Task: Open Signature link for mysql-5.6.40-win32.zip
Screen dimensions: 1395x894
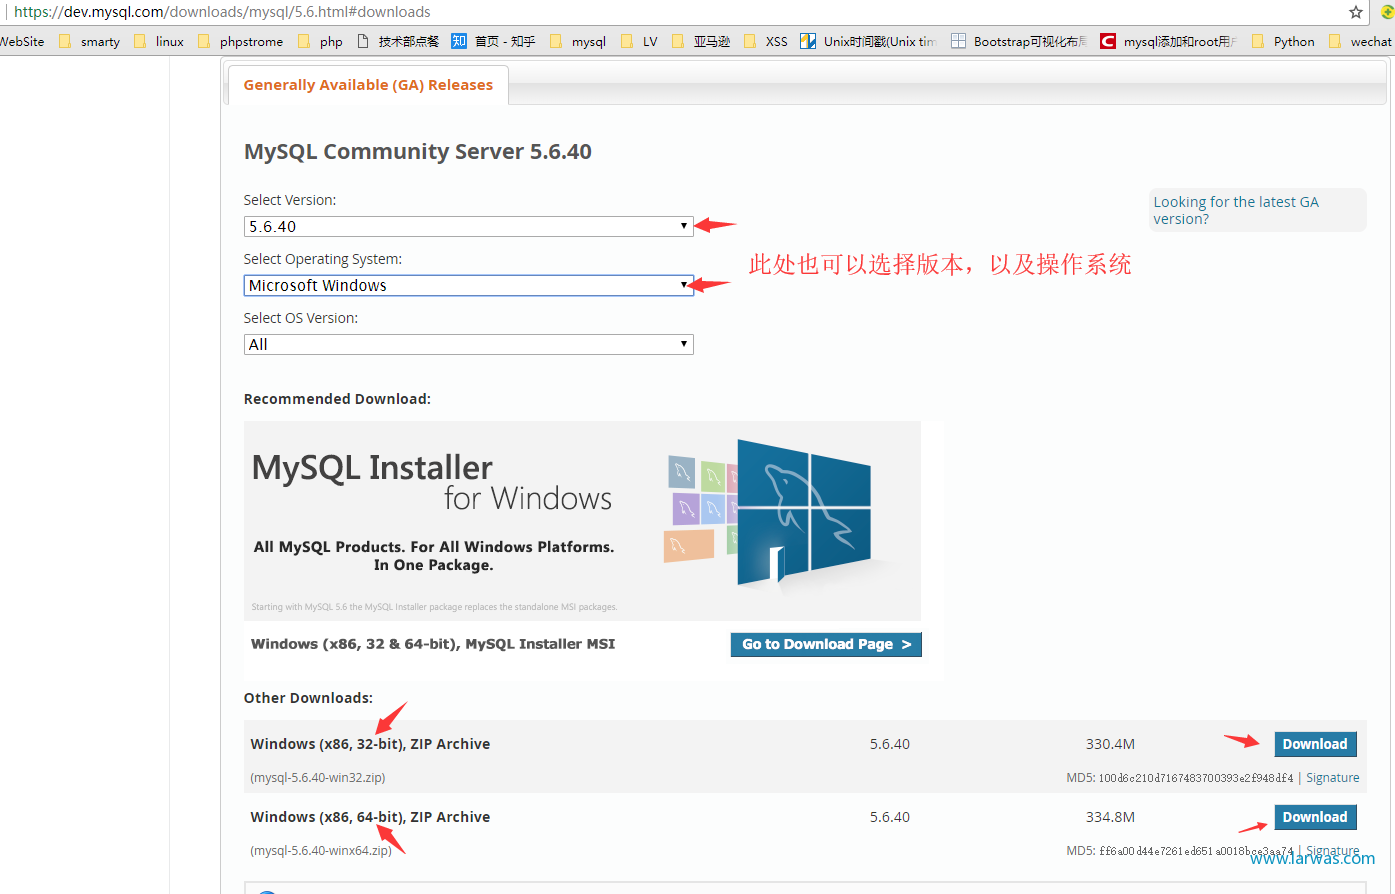Action: pyautogui.click(x=1332, y=777)
